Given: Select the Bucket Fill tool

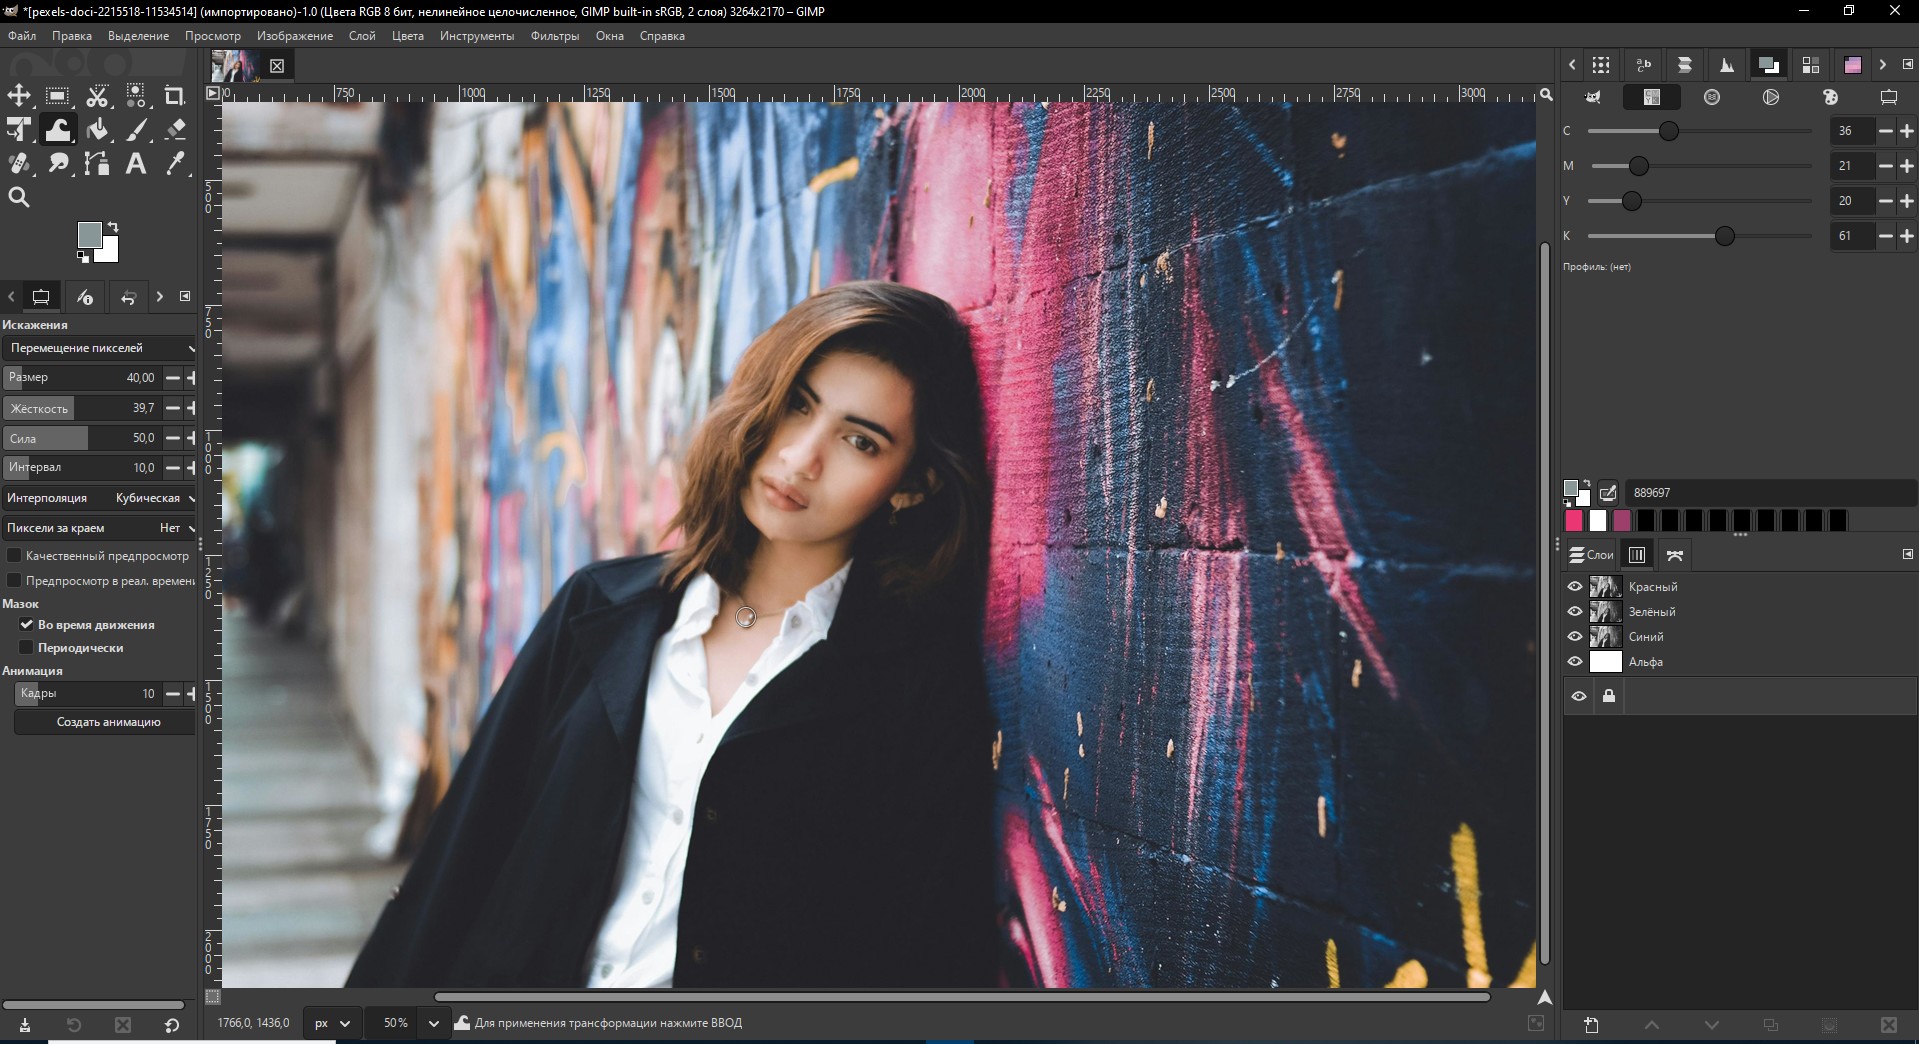Looking at the screenshot, I should [97, 130].
